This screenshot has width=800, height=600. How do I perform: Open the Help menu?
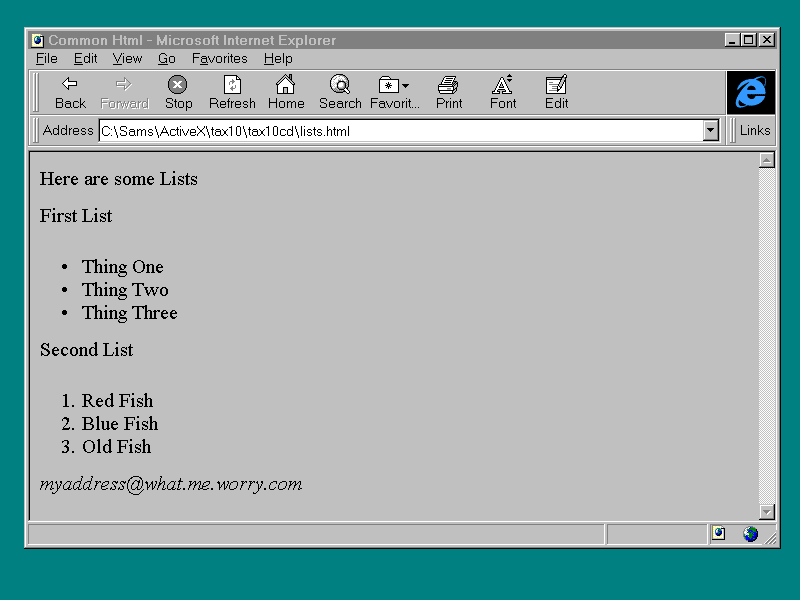pyautogui.click(x=278, y=59)
